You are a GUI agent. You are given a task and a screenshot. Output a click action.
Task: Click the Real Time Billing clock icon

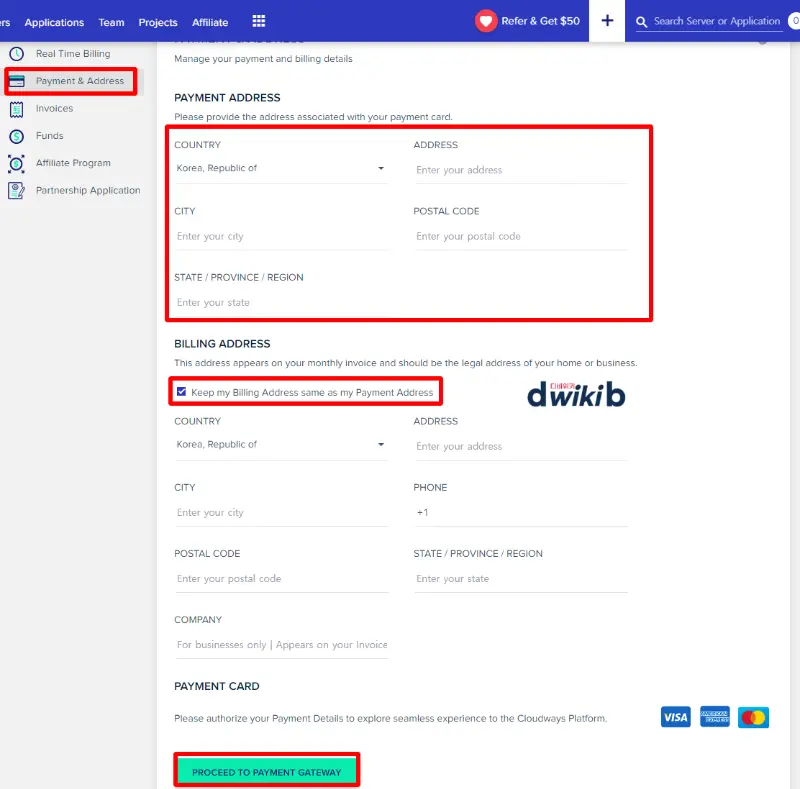tap(16, 54)
